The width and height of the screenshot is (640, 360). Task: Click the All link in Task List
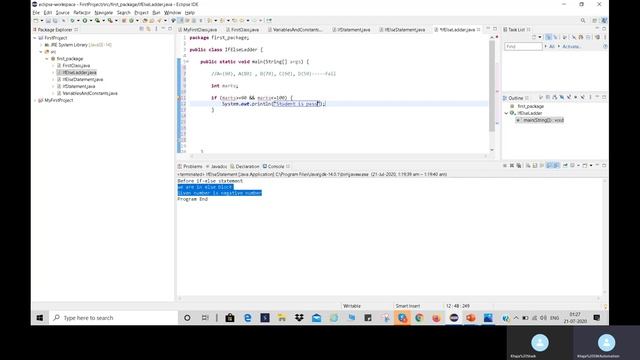552,47
